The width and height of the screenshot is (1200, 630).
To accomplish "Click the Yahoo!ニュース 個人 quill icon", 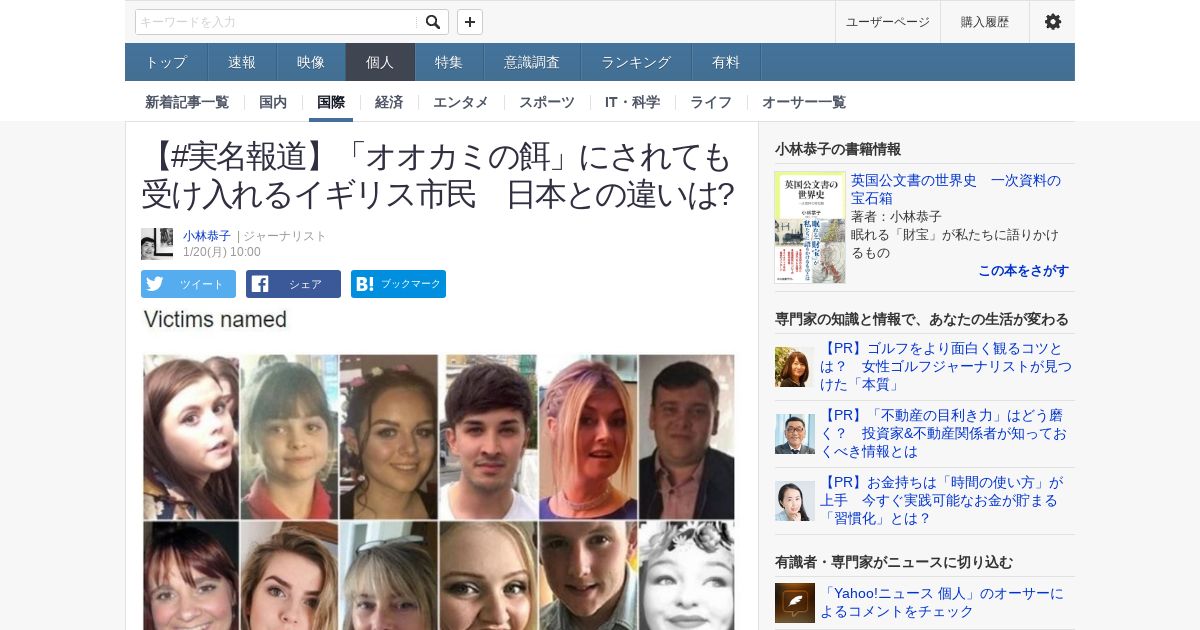I will 795,603.
